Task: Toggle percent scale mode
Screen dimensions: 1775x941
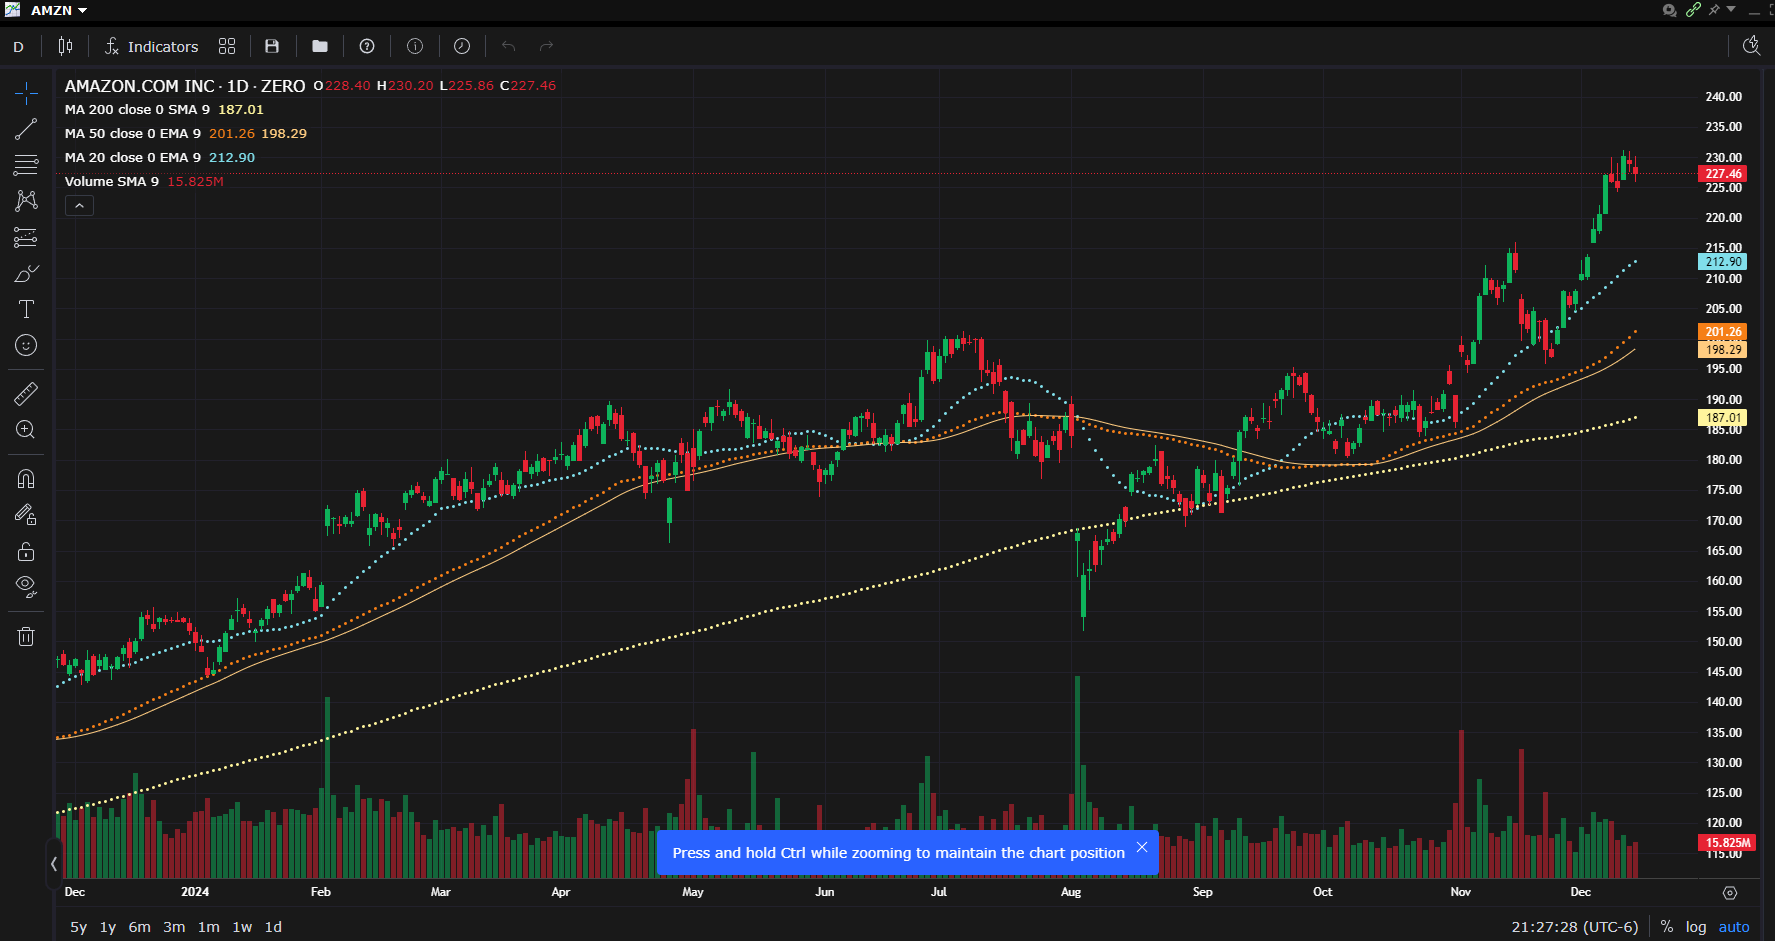Action: pos(1667,927)
